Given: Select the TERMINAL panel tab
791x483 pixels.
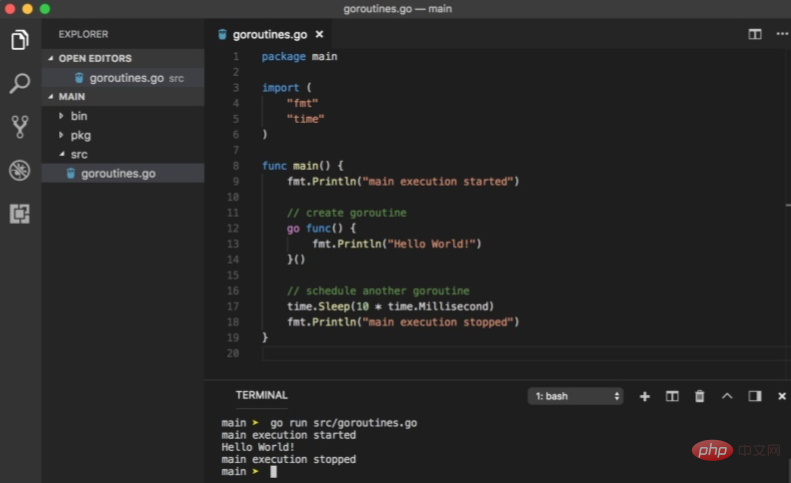Looking at the screenshot, I should pyautogui.click(x=261, y=395).
